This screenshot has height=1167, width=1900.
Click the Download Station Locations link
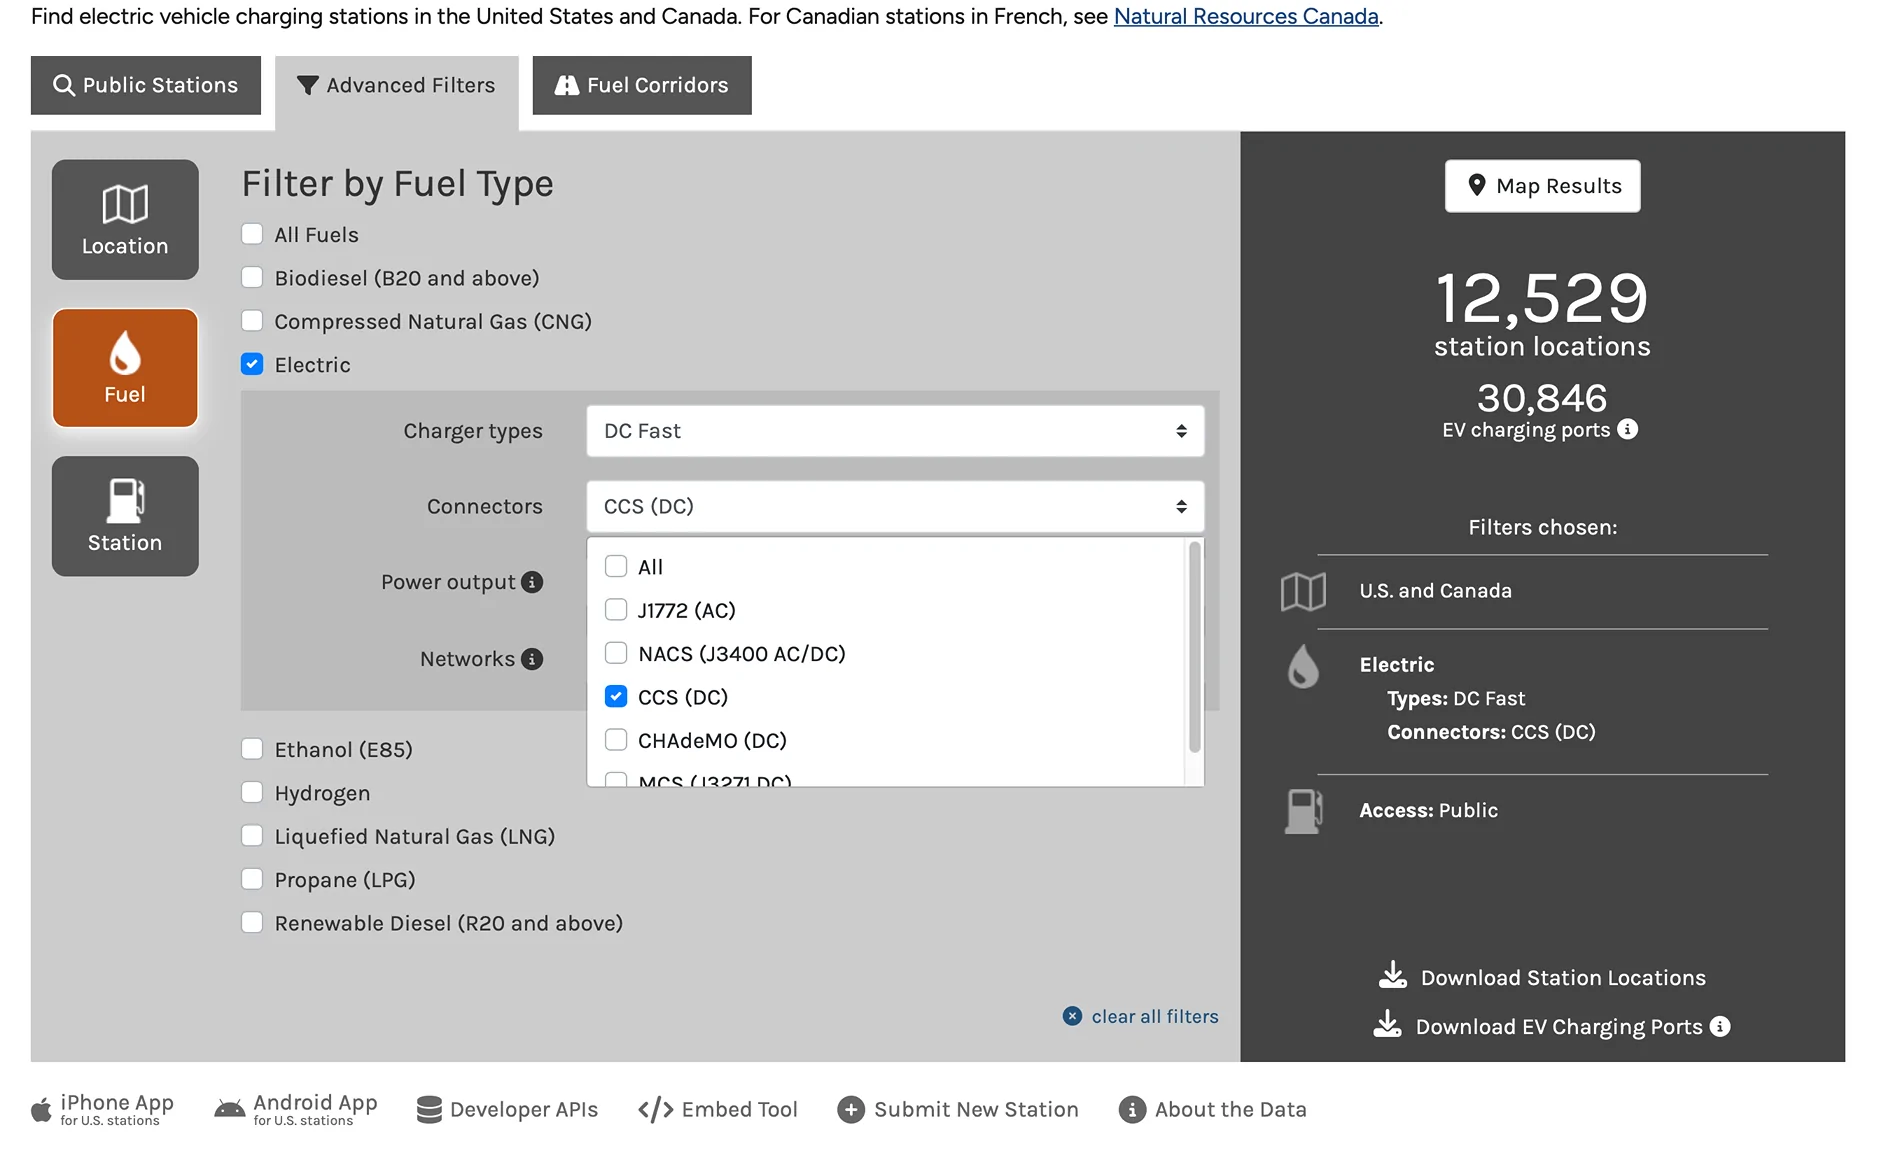click(1563, 977)
